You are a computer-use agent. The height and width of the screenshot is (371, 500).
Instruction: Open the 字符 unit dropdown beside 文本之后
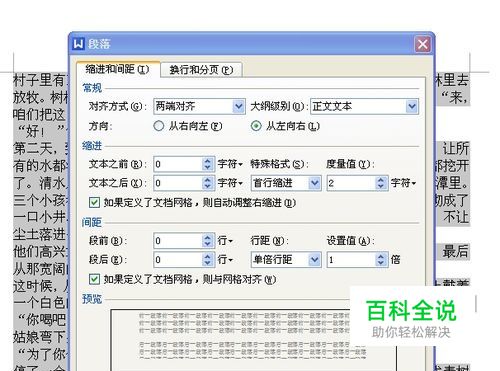pyautogui.click(x=230, y=183)
